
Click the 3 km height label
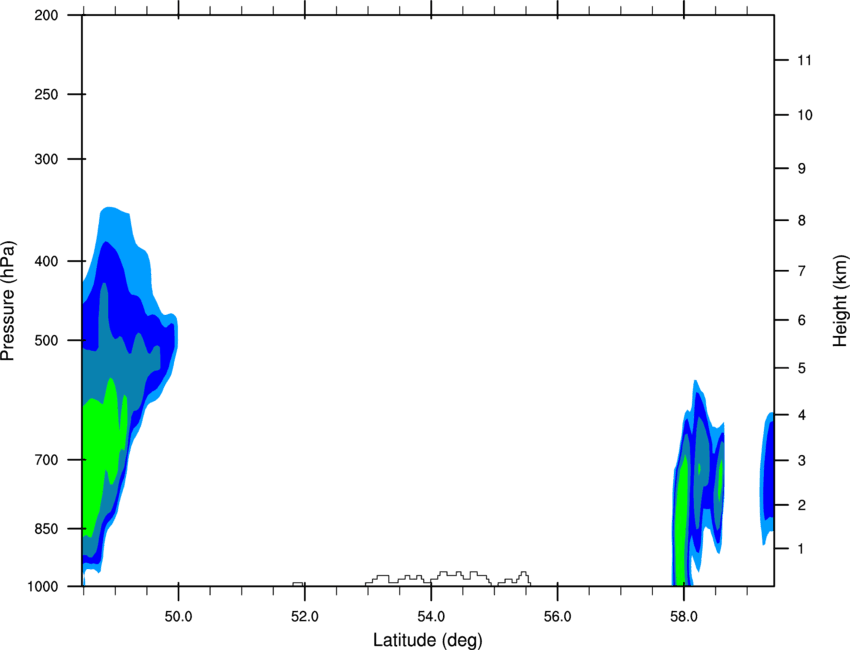(x=802, y=461)
